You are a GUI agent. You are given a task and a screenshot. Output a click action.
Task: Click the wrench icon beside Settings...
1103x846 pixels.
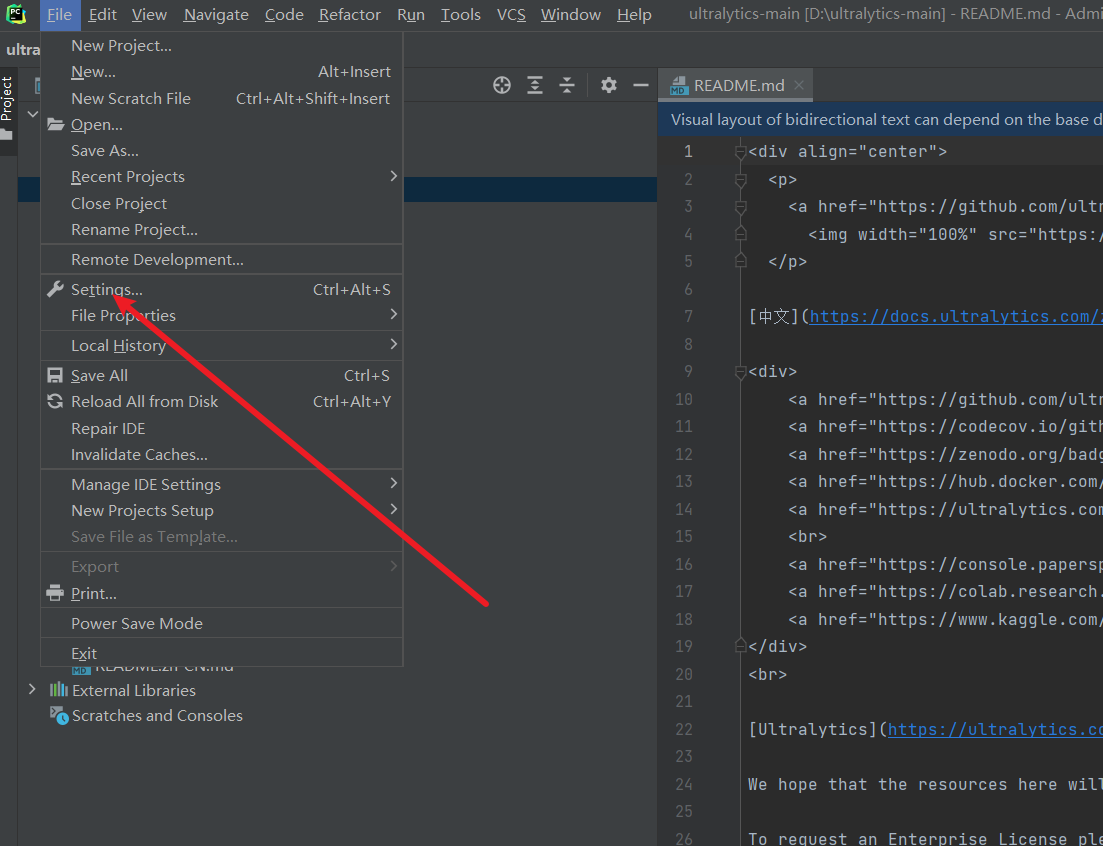click(x=55, y=289)
